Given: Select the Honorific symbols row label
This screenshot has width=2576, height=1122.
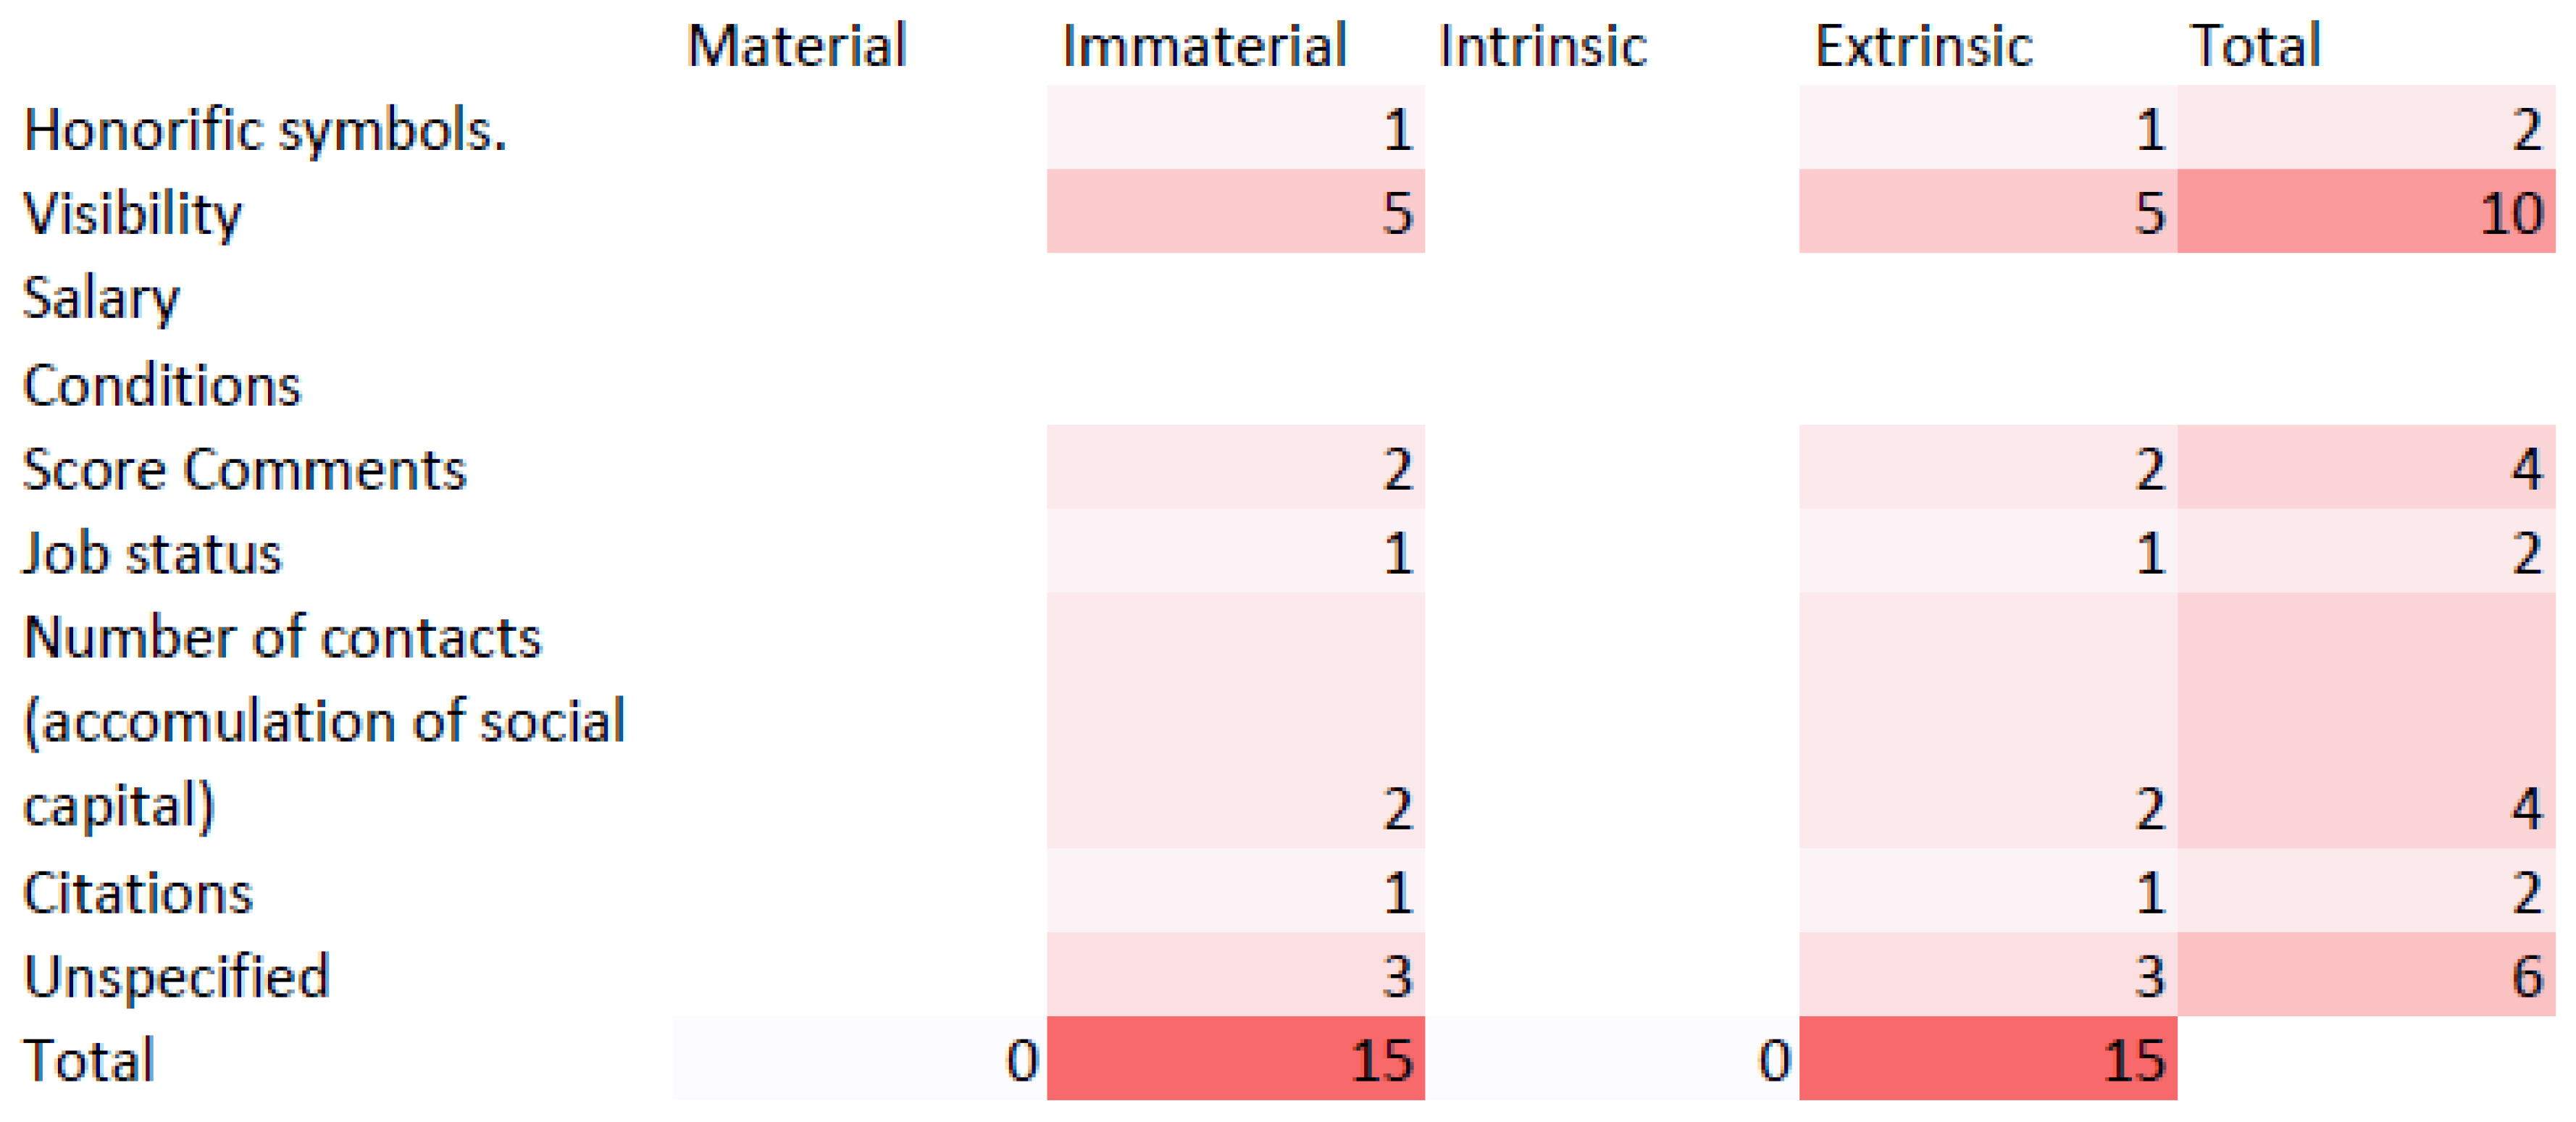Looking at the screenshot, I should (x=265, y=130).
